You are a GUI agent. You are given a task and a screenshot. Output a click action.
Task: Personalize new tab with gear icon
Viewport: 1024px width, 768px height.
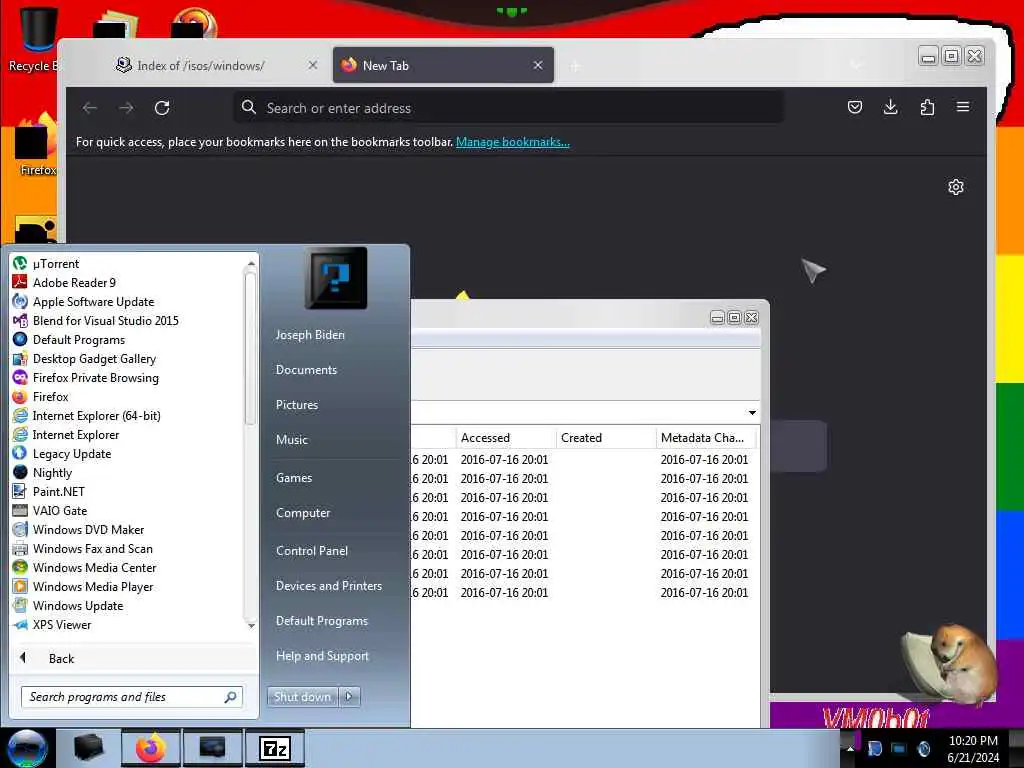(x=955, y=187)
